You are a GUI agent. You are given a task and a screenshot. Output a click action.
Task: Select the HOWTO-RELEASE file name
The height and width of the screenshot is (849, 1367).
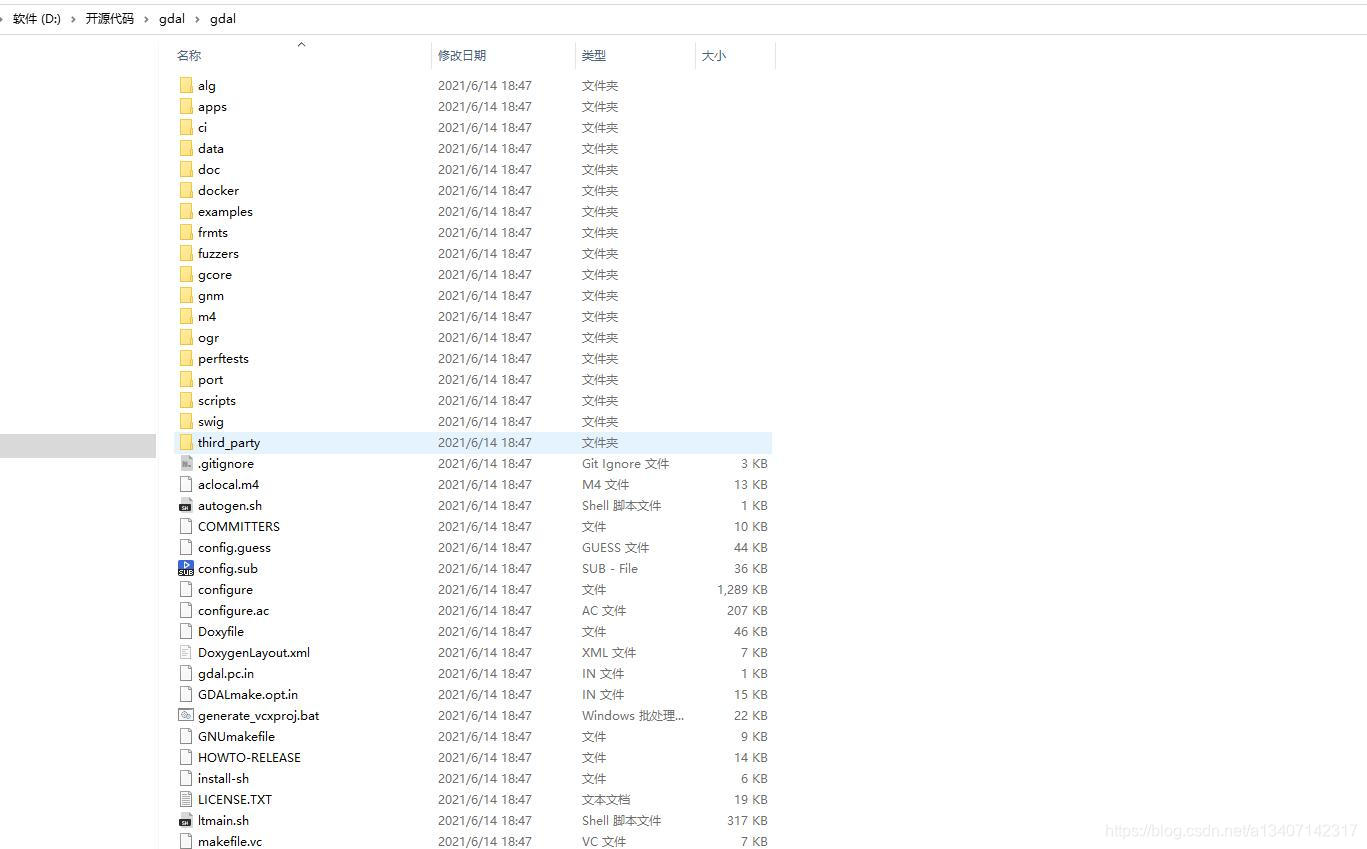[249, 758]
